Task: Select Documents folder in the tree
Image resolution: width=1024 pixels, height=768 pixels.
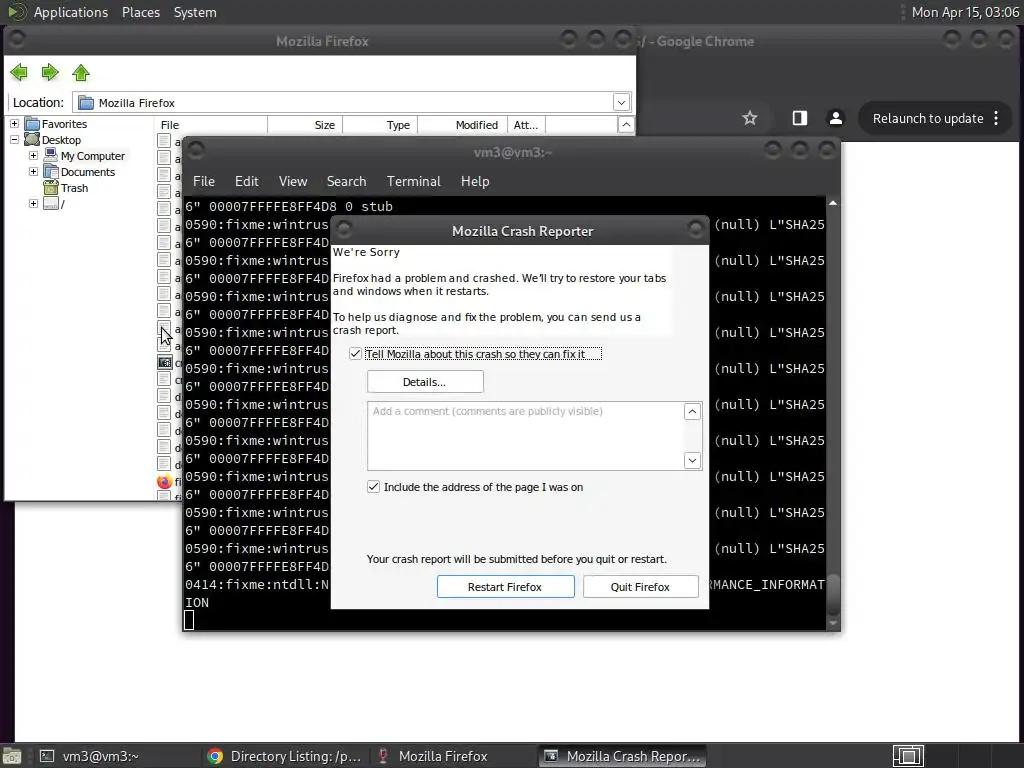Action: [x=88, y=172]
